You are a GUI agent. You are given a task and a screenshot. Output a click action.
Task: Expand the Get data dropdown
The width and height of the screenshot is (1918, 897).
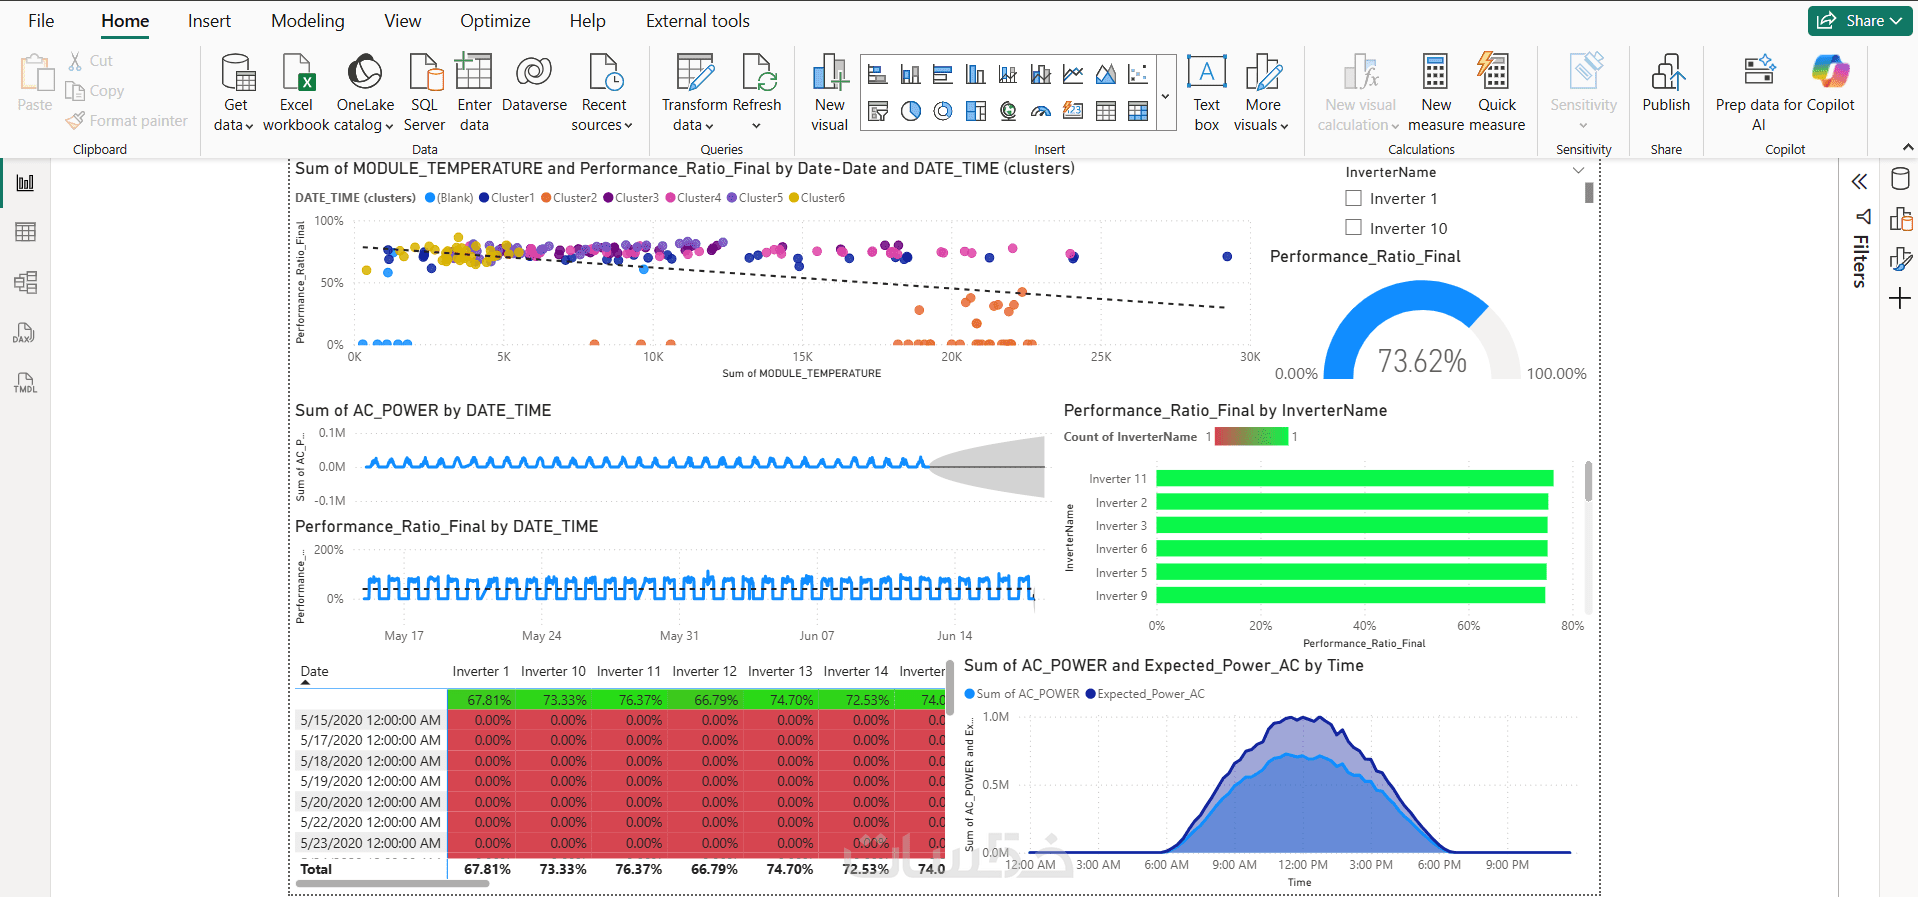tap(235, 125)
